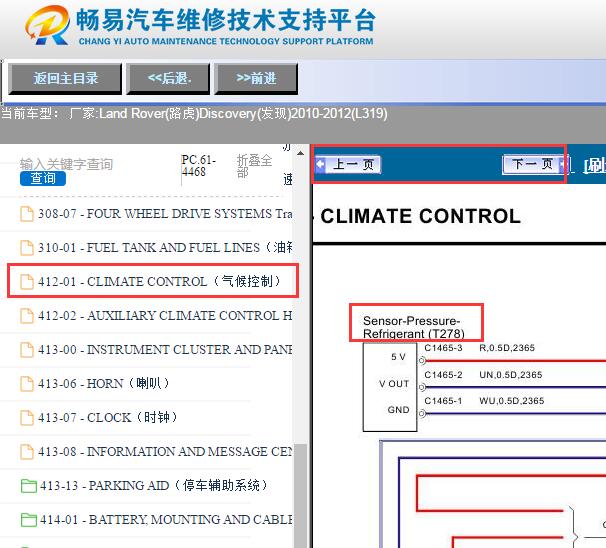
Task: Open 413-00 Instrument Cluster and Panel
Action: click(165, 349)
